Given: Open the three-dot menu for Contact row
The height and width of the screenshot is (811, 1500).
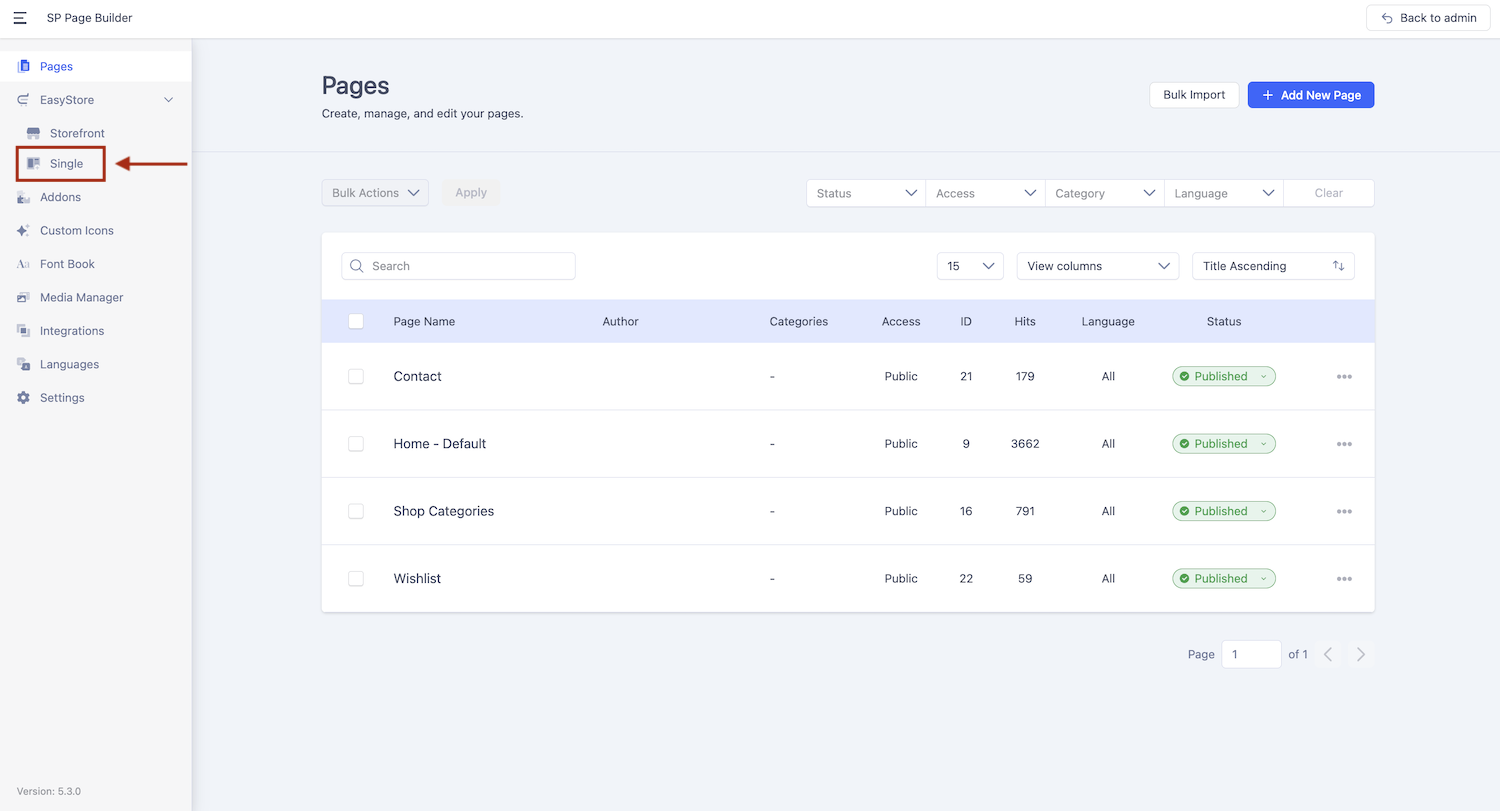Looking at the screenshot, I should 1344,377.
